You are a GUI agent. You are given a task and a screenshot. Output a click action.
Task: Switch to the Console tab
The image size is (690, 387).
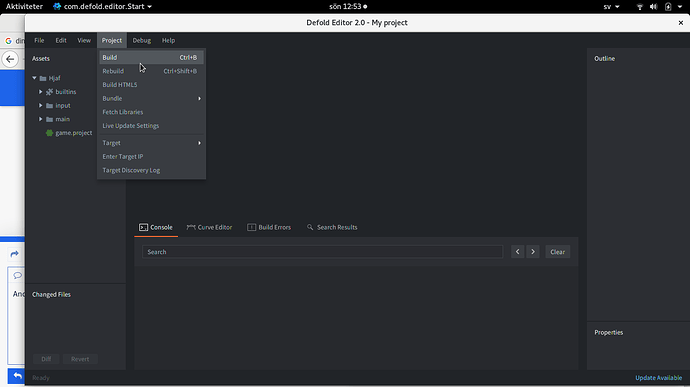pyautogui.click(x=156, y=227)
